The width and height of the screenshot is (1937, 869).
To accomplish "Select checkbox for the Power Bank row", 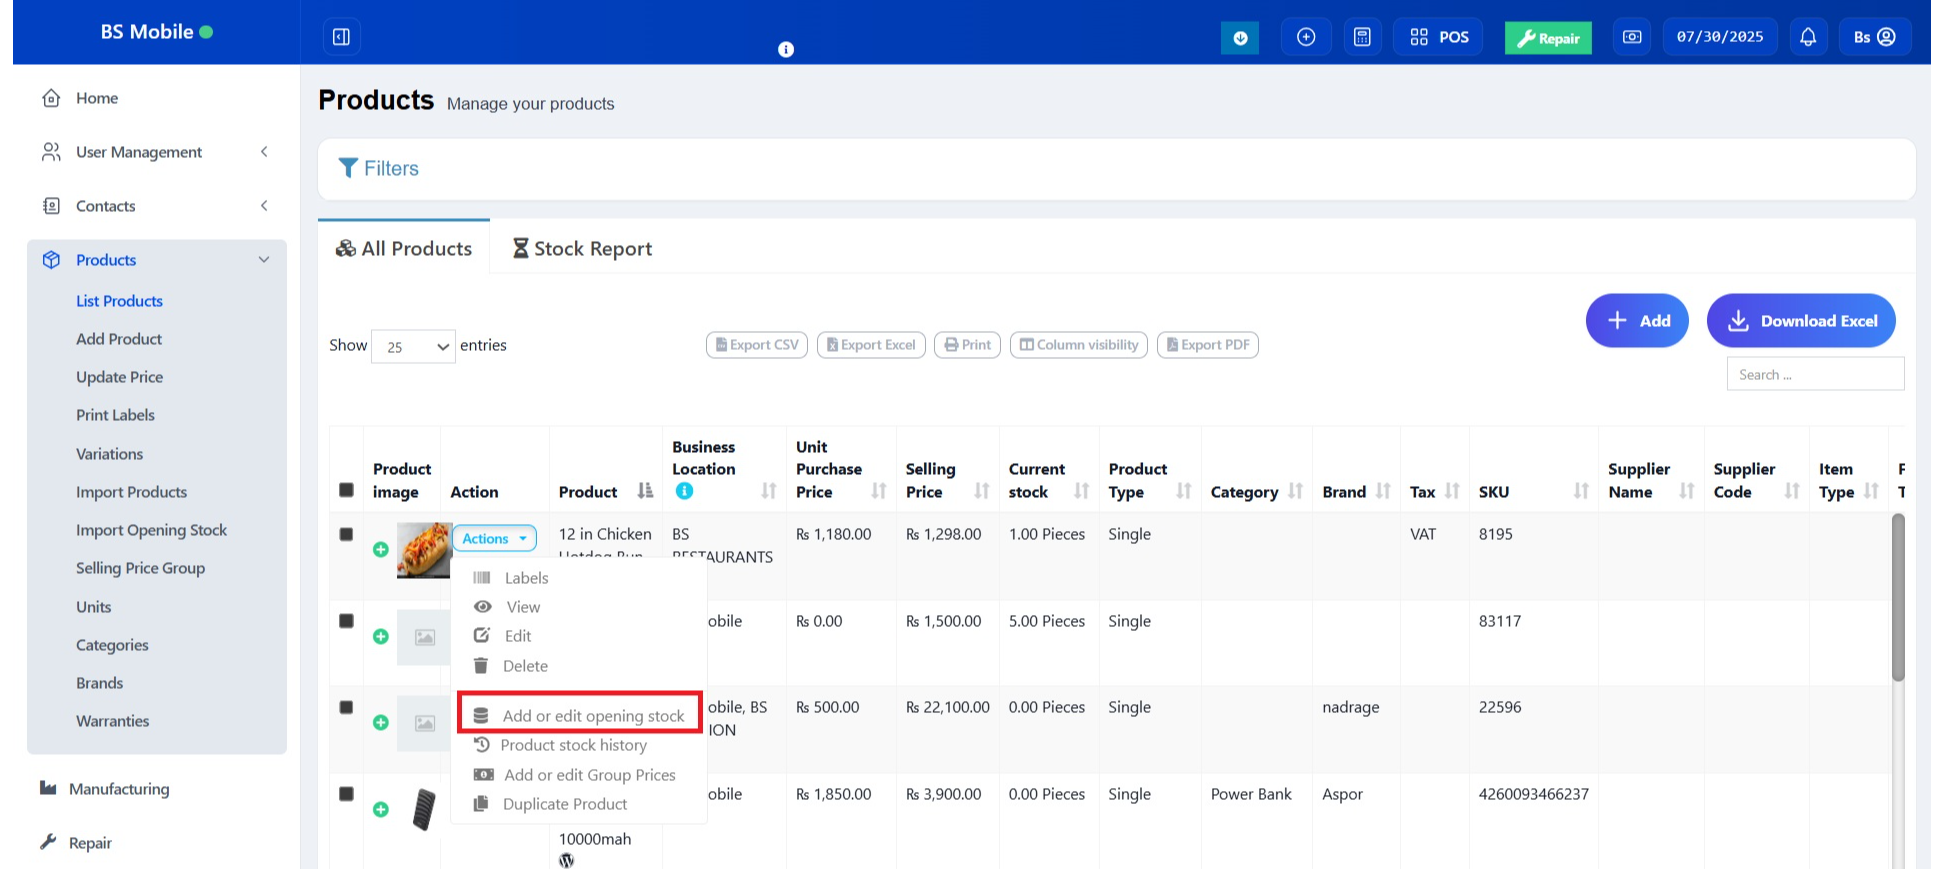I will point(347,794).
